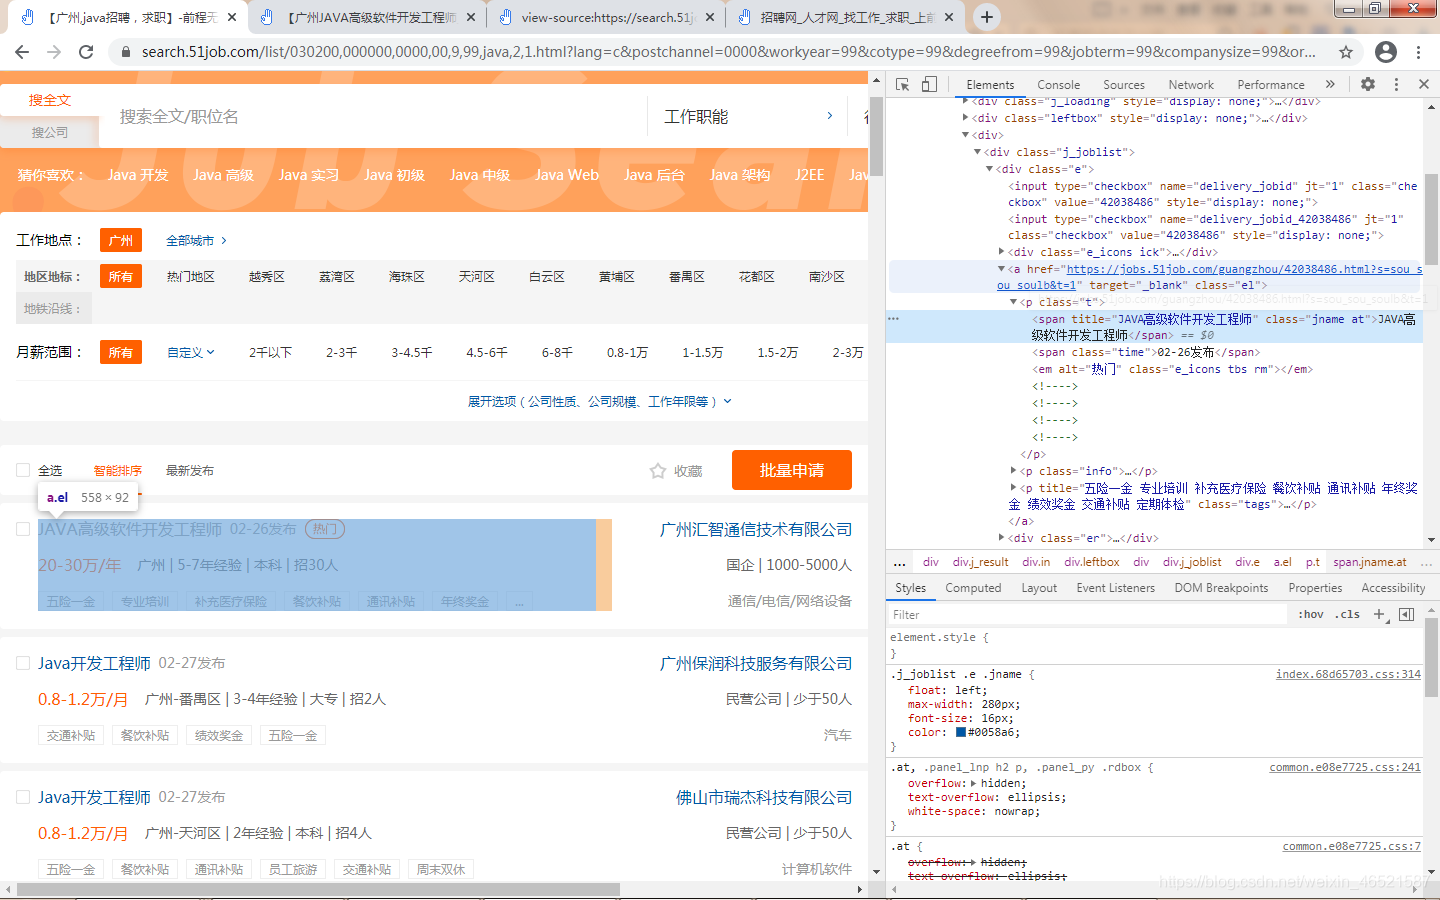1440x900 pixels.
Task: Toggle the DevTools device toolbar icon
Action: pyautogui.click(x=929, y=85)
